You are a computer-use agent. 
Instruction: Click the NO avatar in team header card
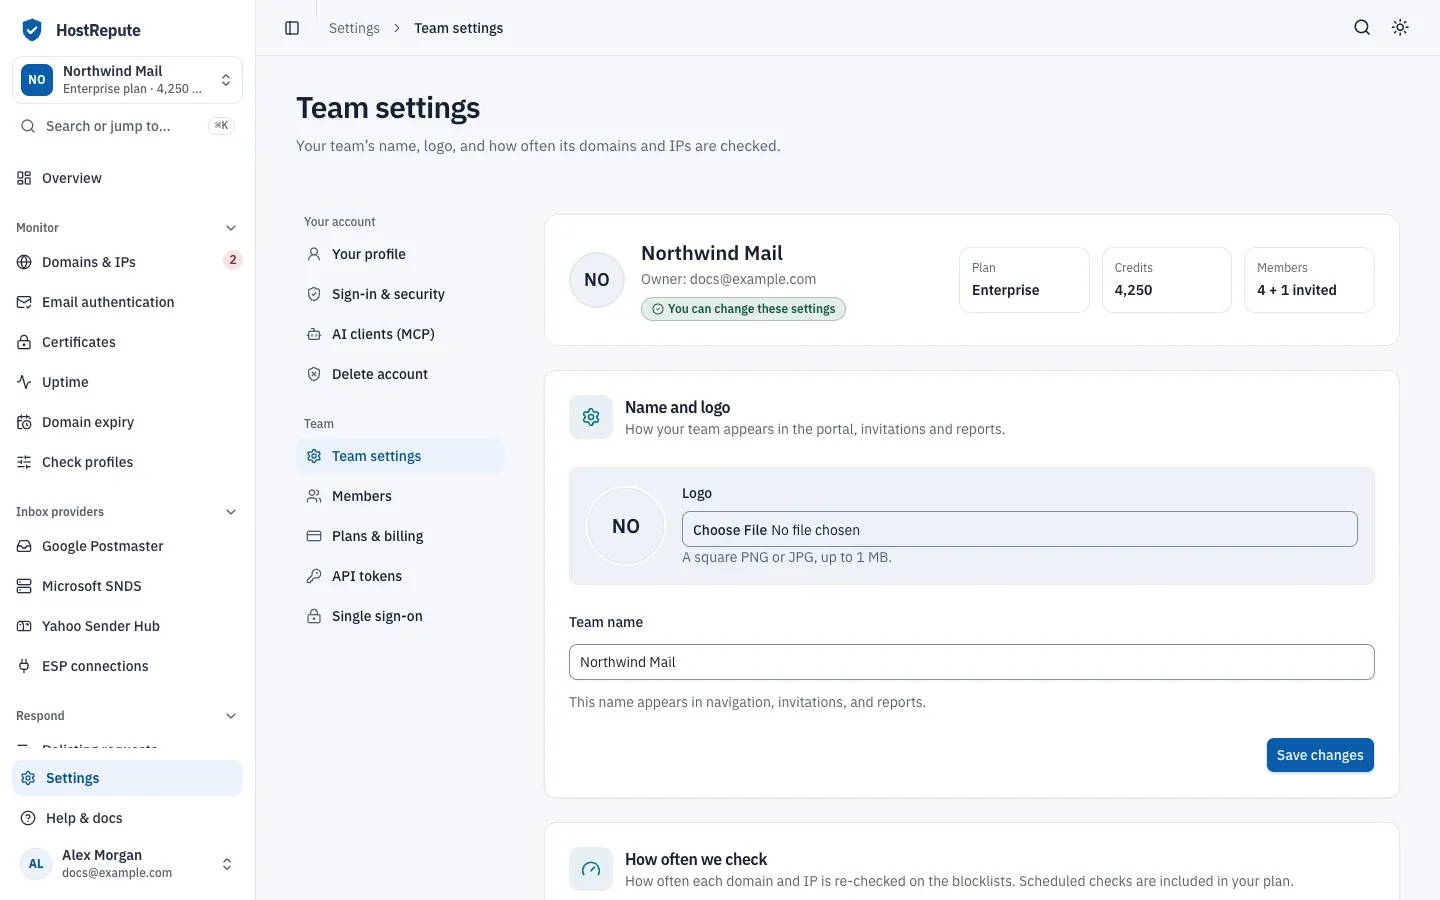(x=597, y=280)
